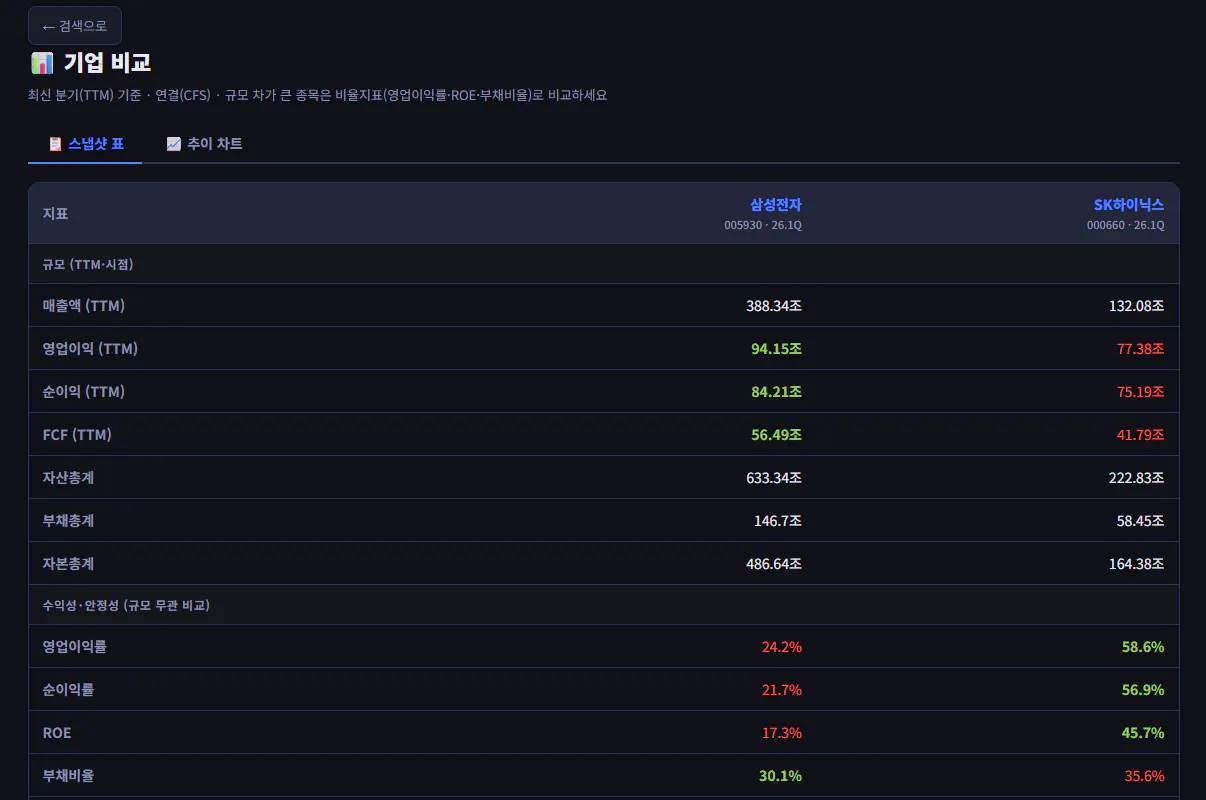Select the FCF (TTM) row label

coord(77,435)
